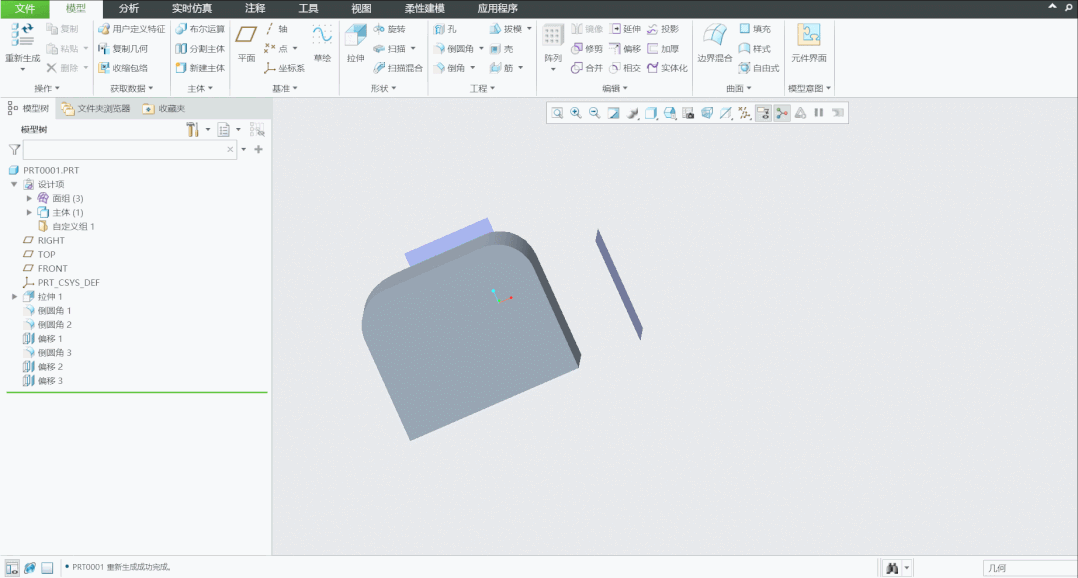Screen dimensions: 1078x578
Task: Select the 孔 (Hole) tool
Action: pyautogui.click(x=446, y=29)
